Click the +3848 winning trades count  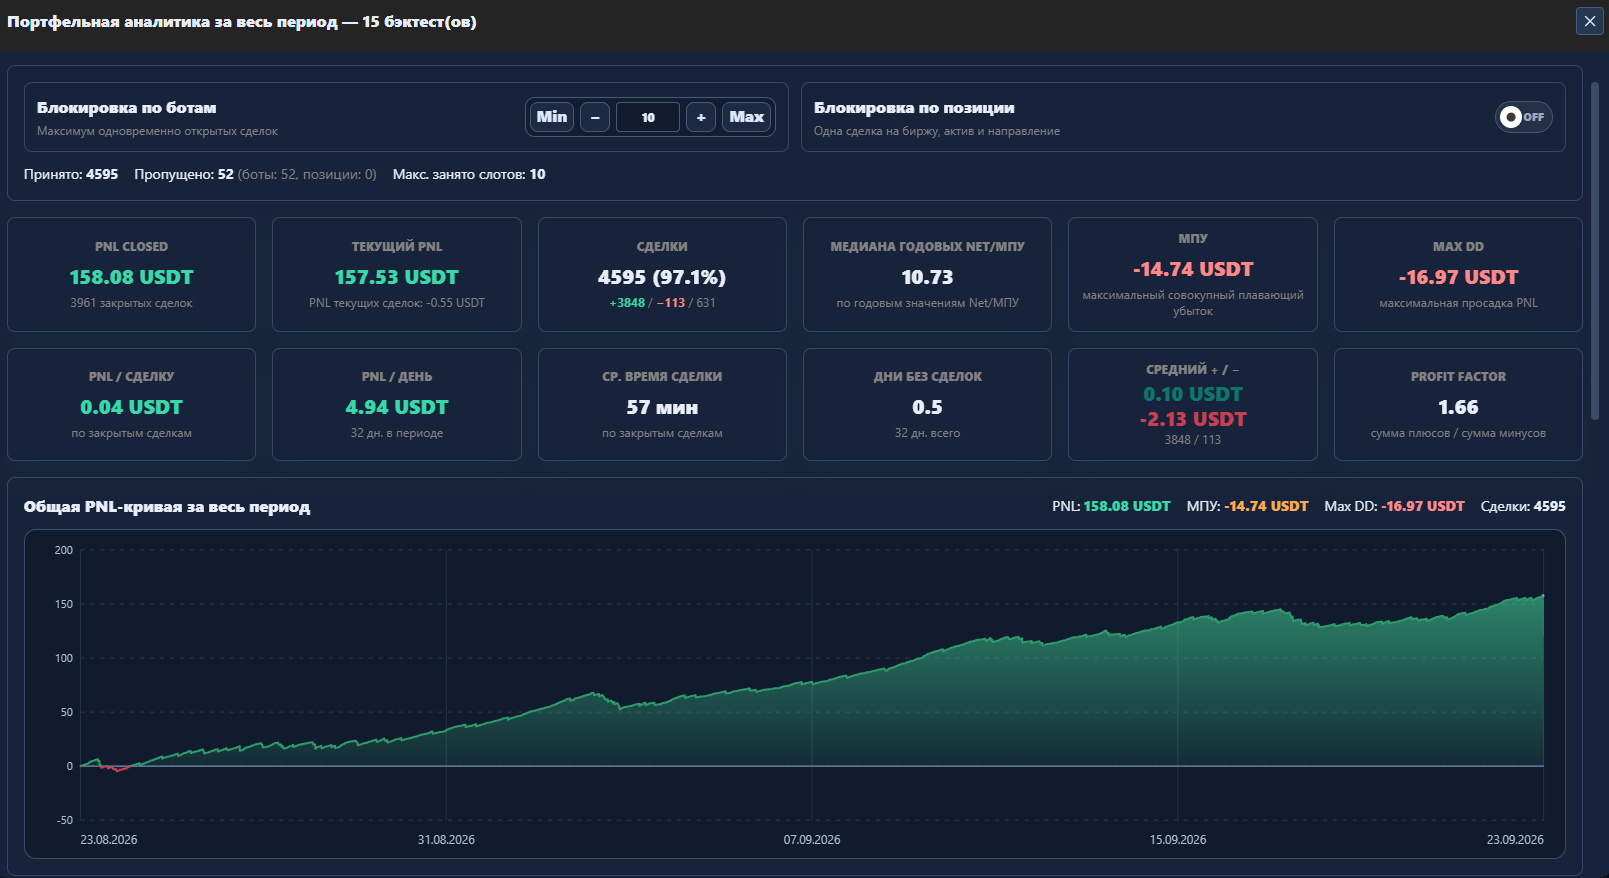(x=627, y=303)
